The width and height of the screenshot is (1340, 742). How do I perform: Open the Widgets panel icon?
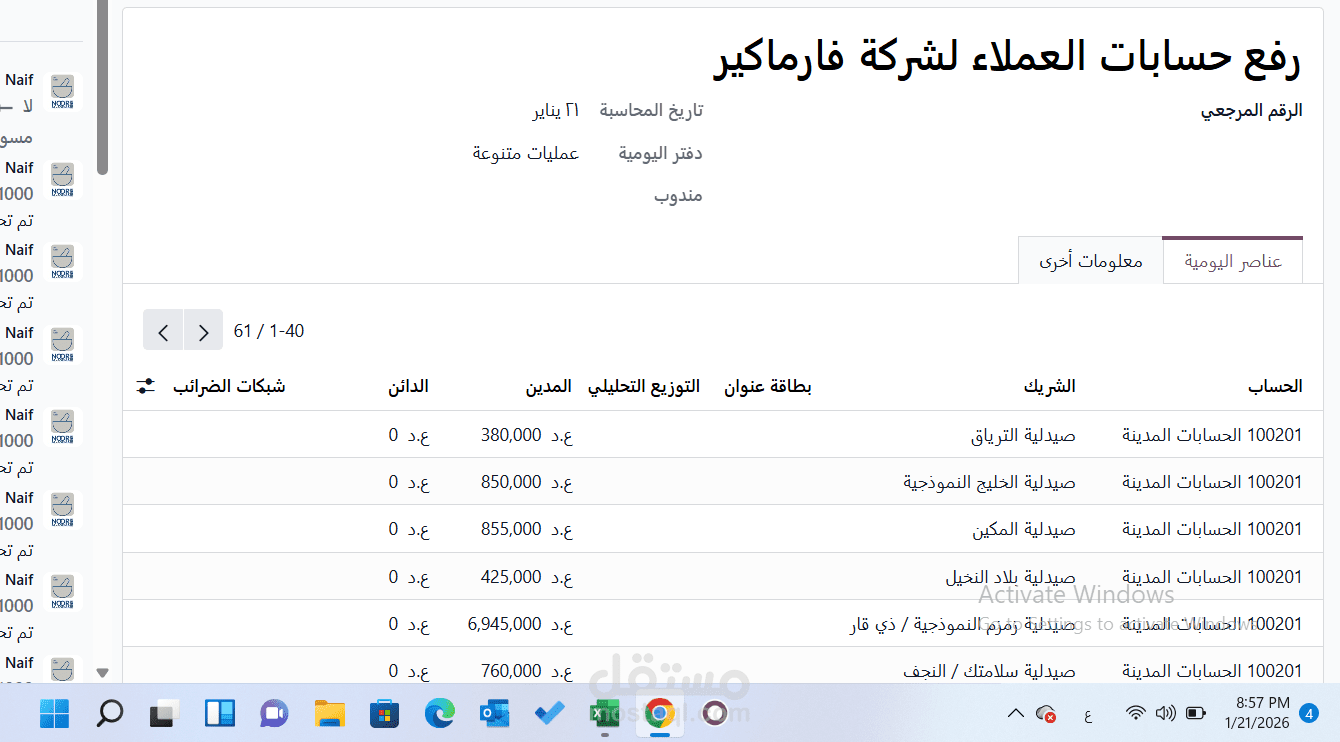[x=219, y=714]
